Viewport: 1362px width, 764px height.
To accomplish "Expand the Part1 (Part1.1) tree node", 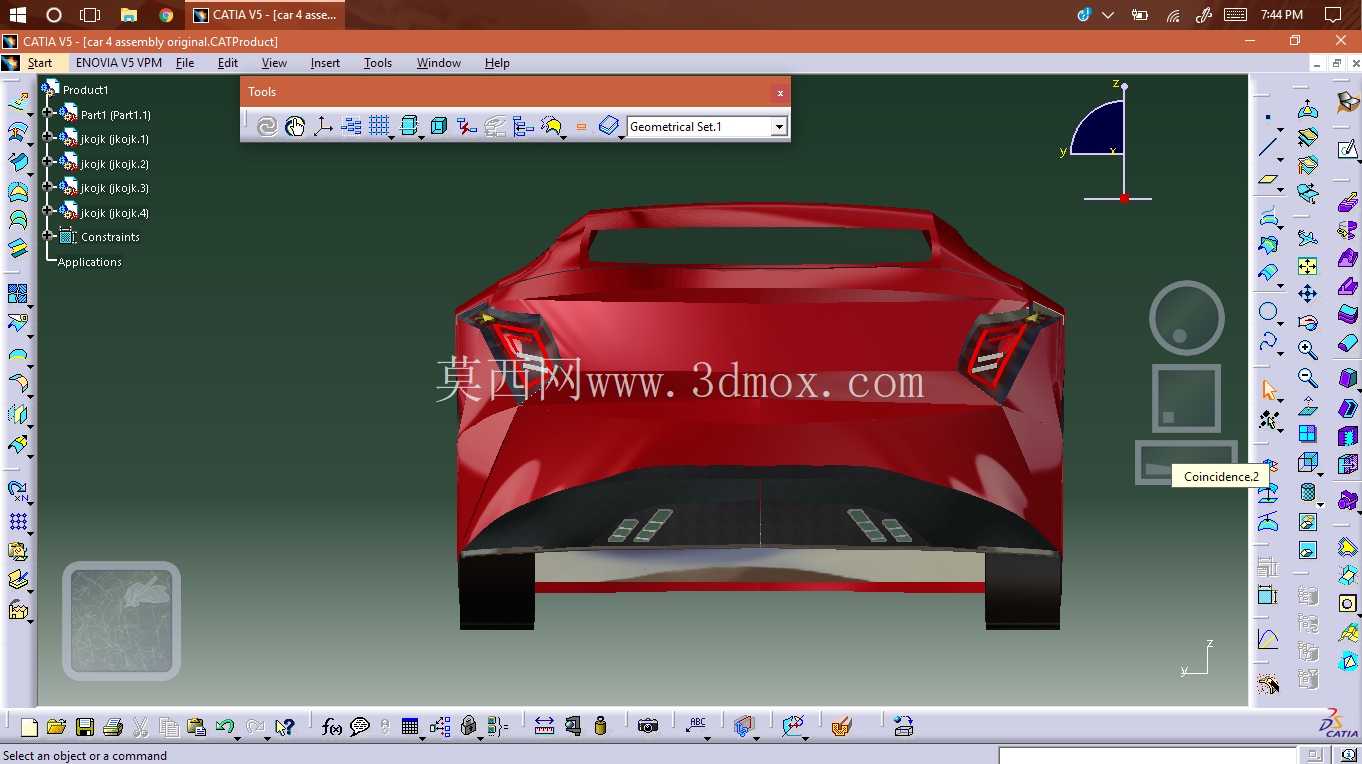I will pos(47,114).
